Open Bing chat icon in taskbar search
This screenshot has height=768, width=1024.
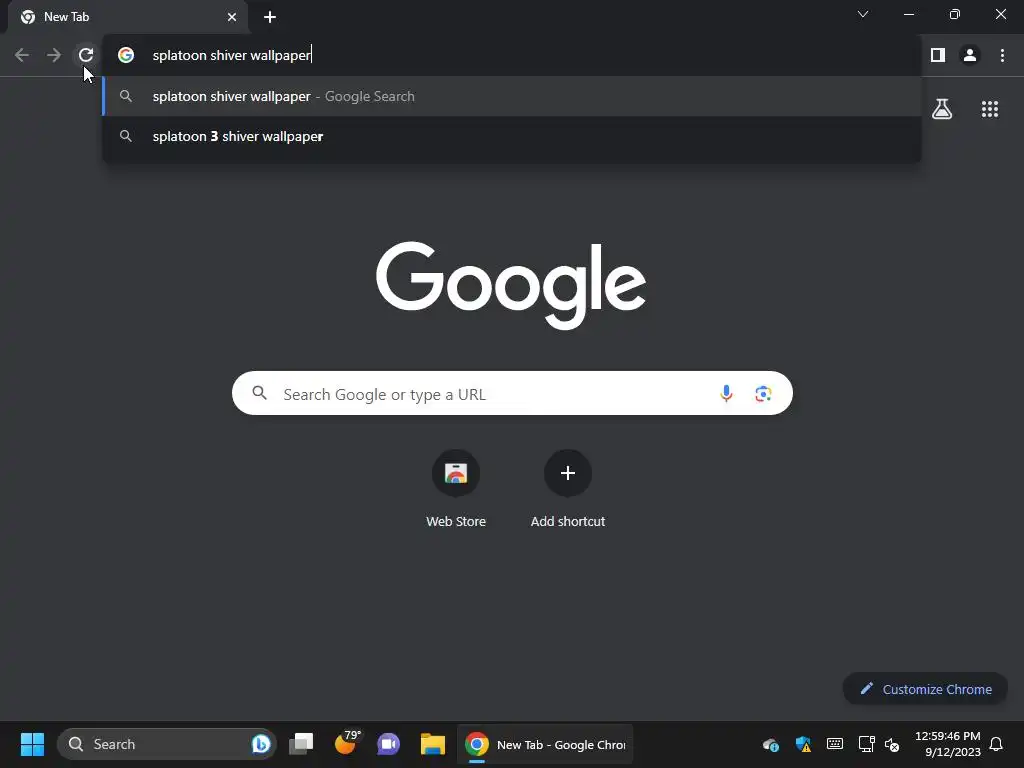tap(261, 744)
